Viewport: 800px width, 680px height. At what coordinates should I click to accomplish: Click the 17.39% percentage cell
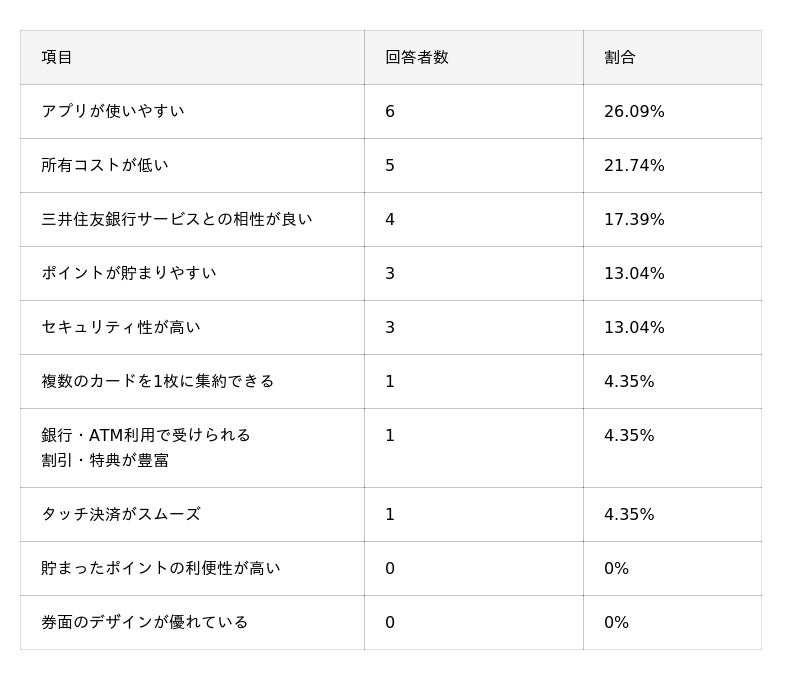point(634,219)
